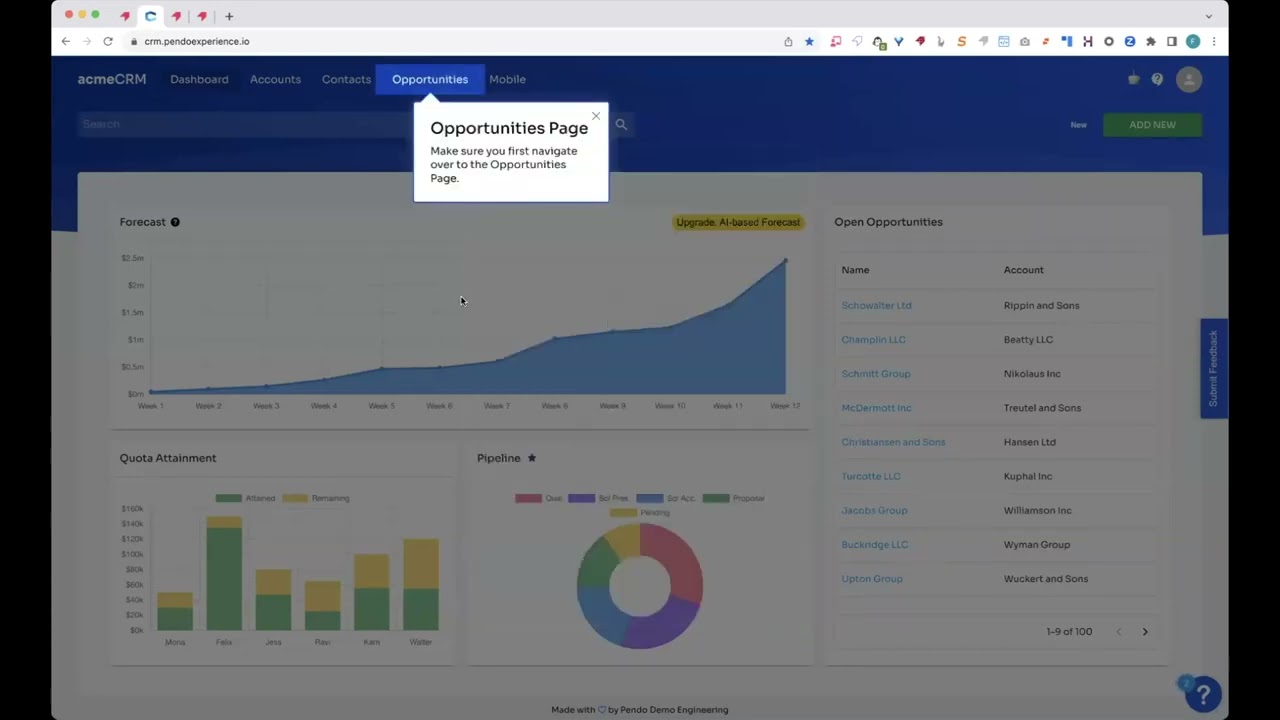This screenshot has height=720, width=1280.
Task: Open the Contacts nav item
Action: [346, 79]
